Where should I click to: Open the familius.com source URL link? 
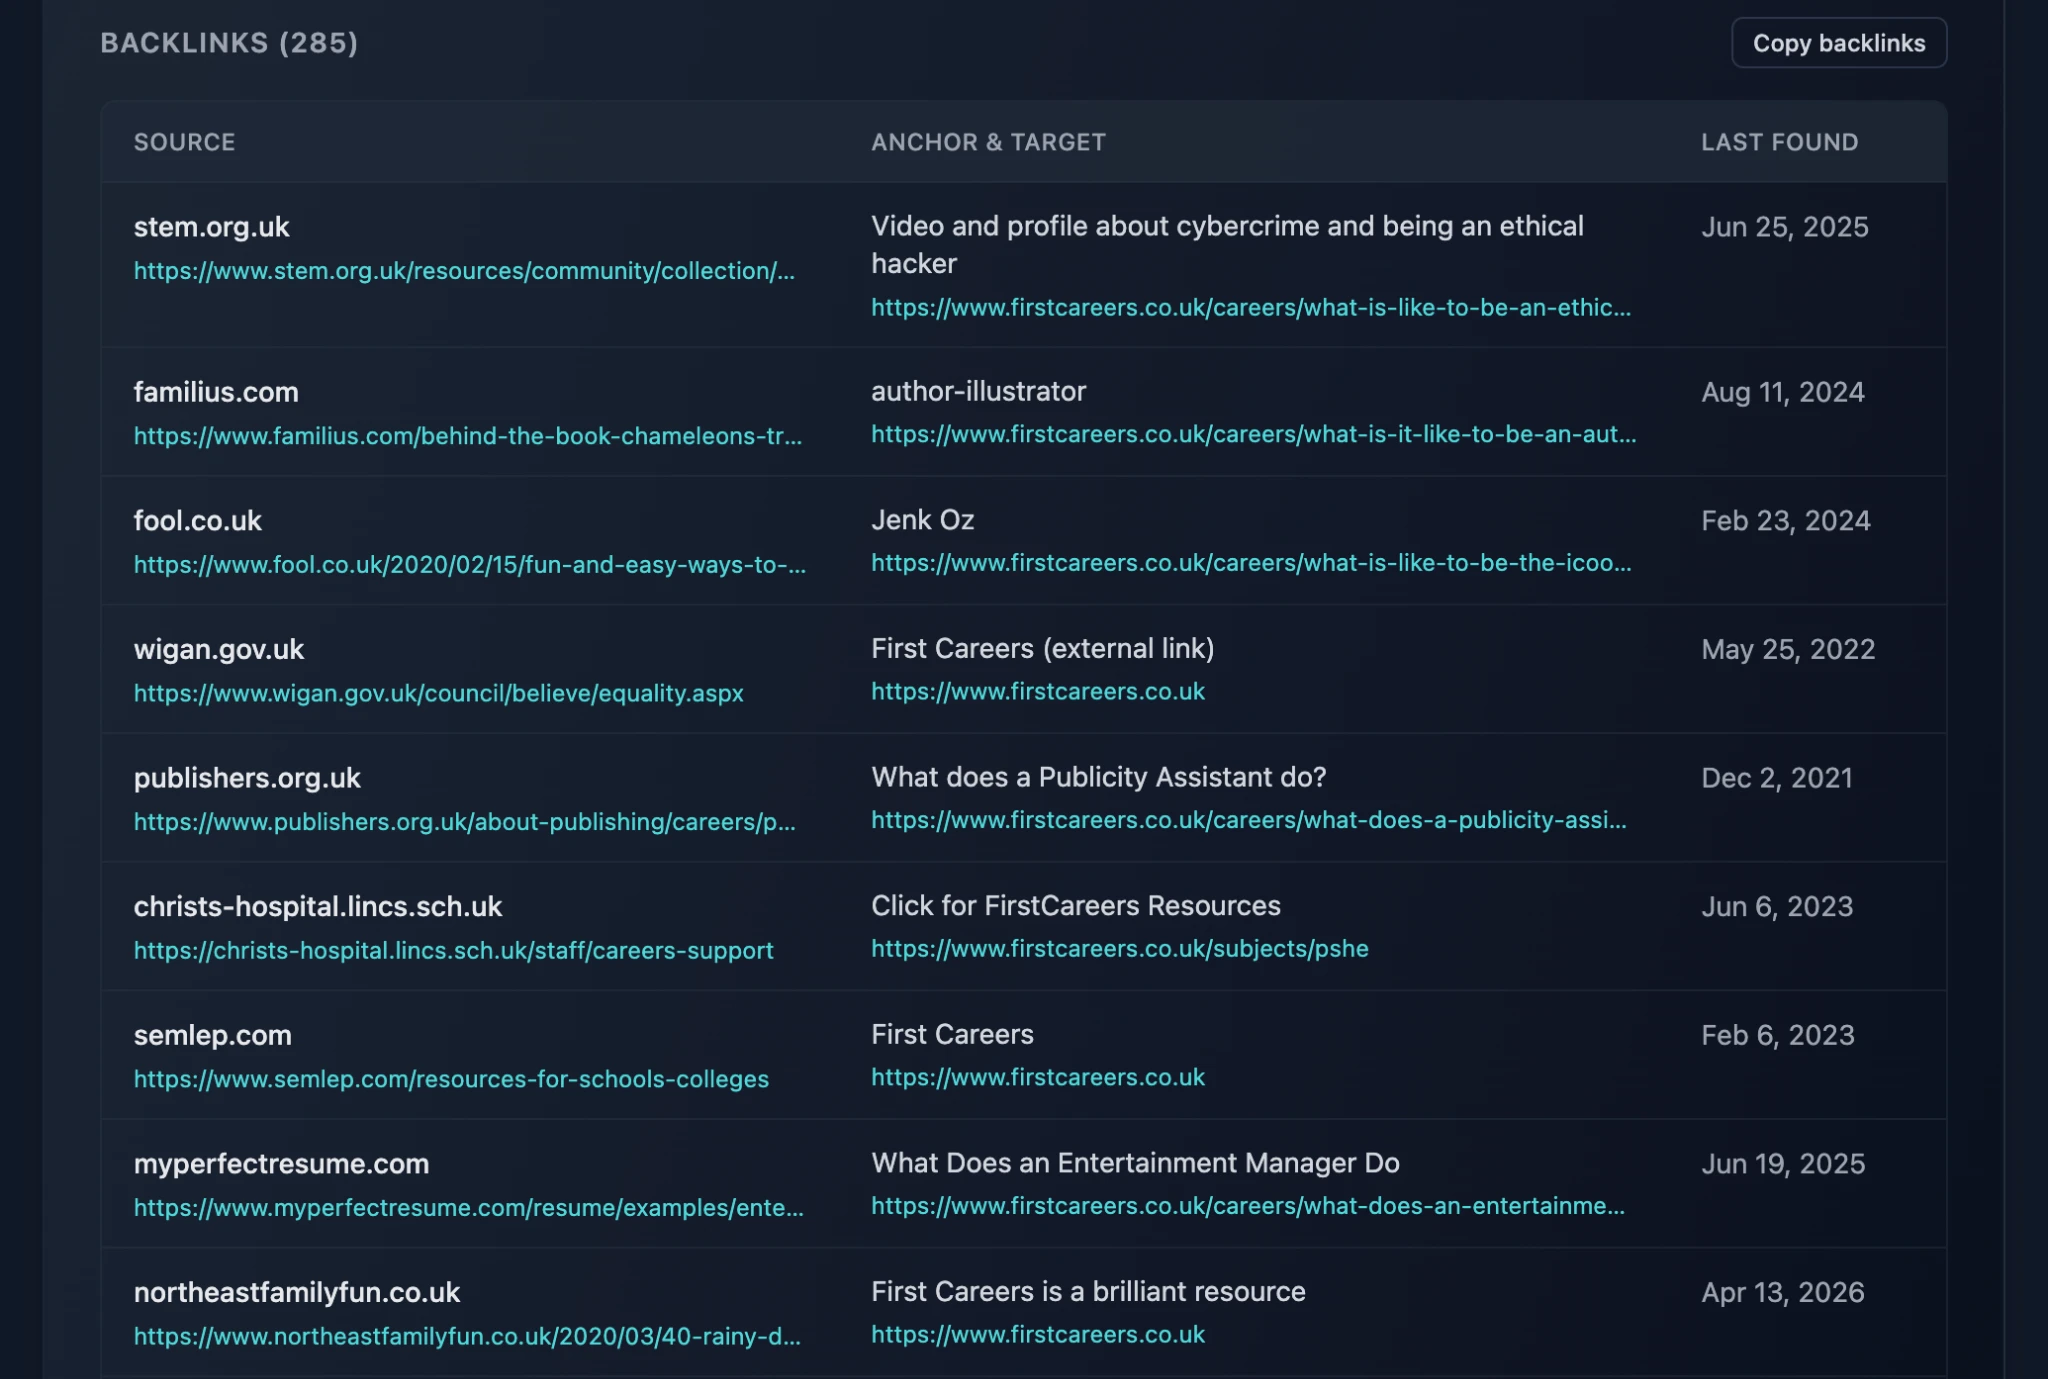[x=467, y=436]
